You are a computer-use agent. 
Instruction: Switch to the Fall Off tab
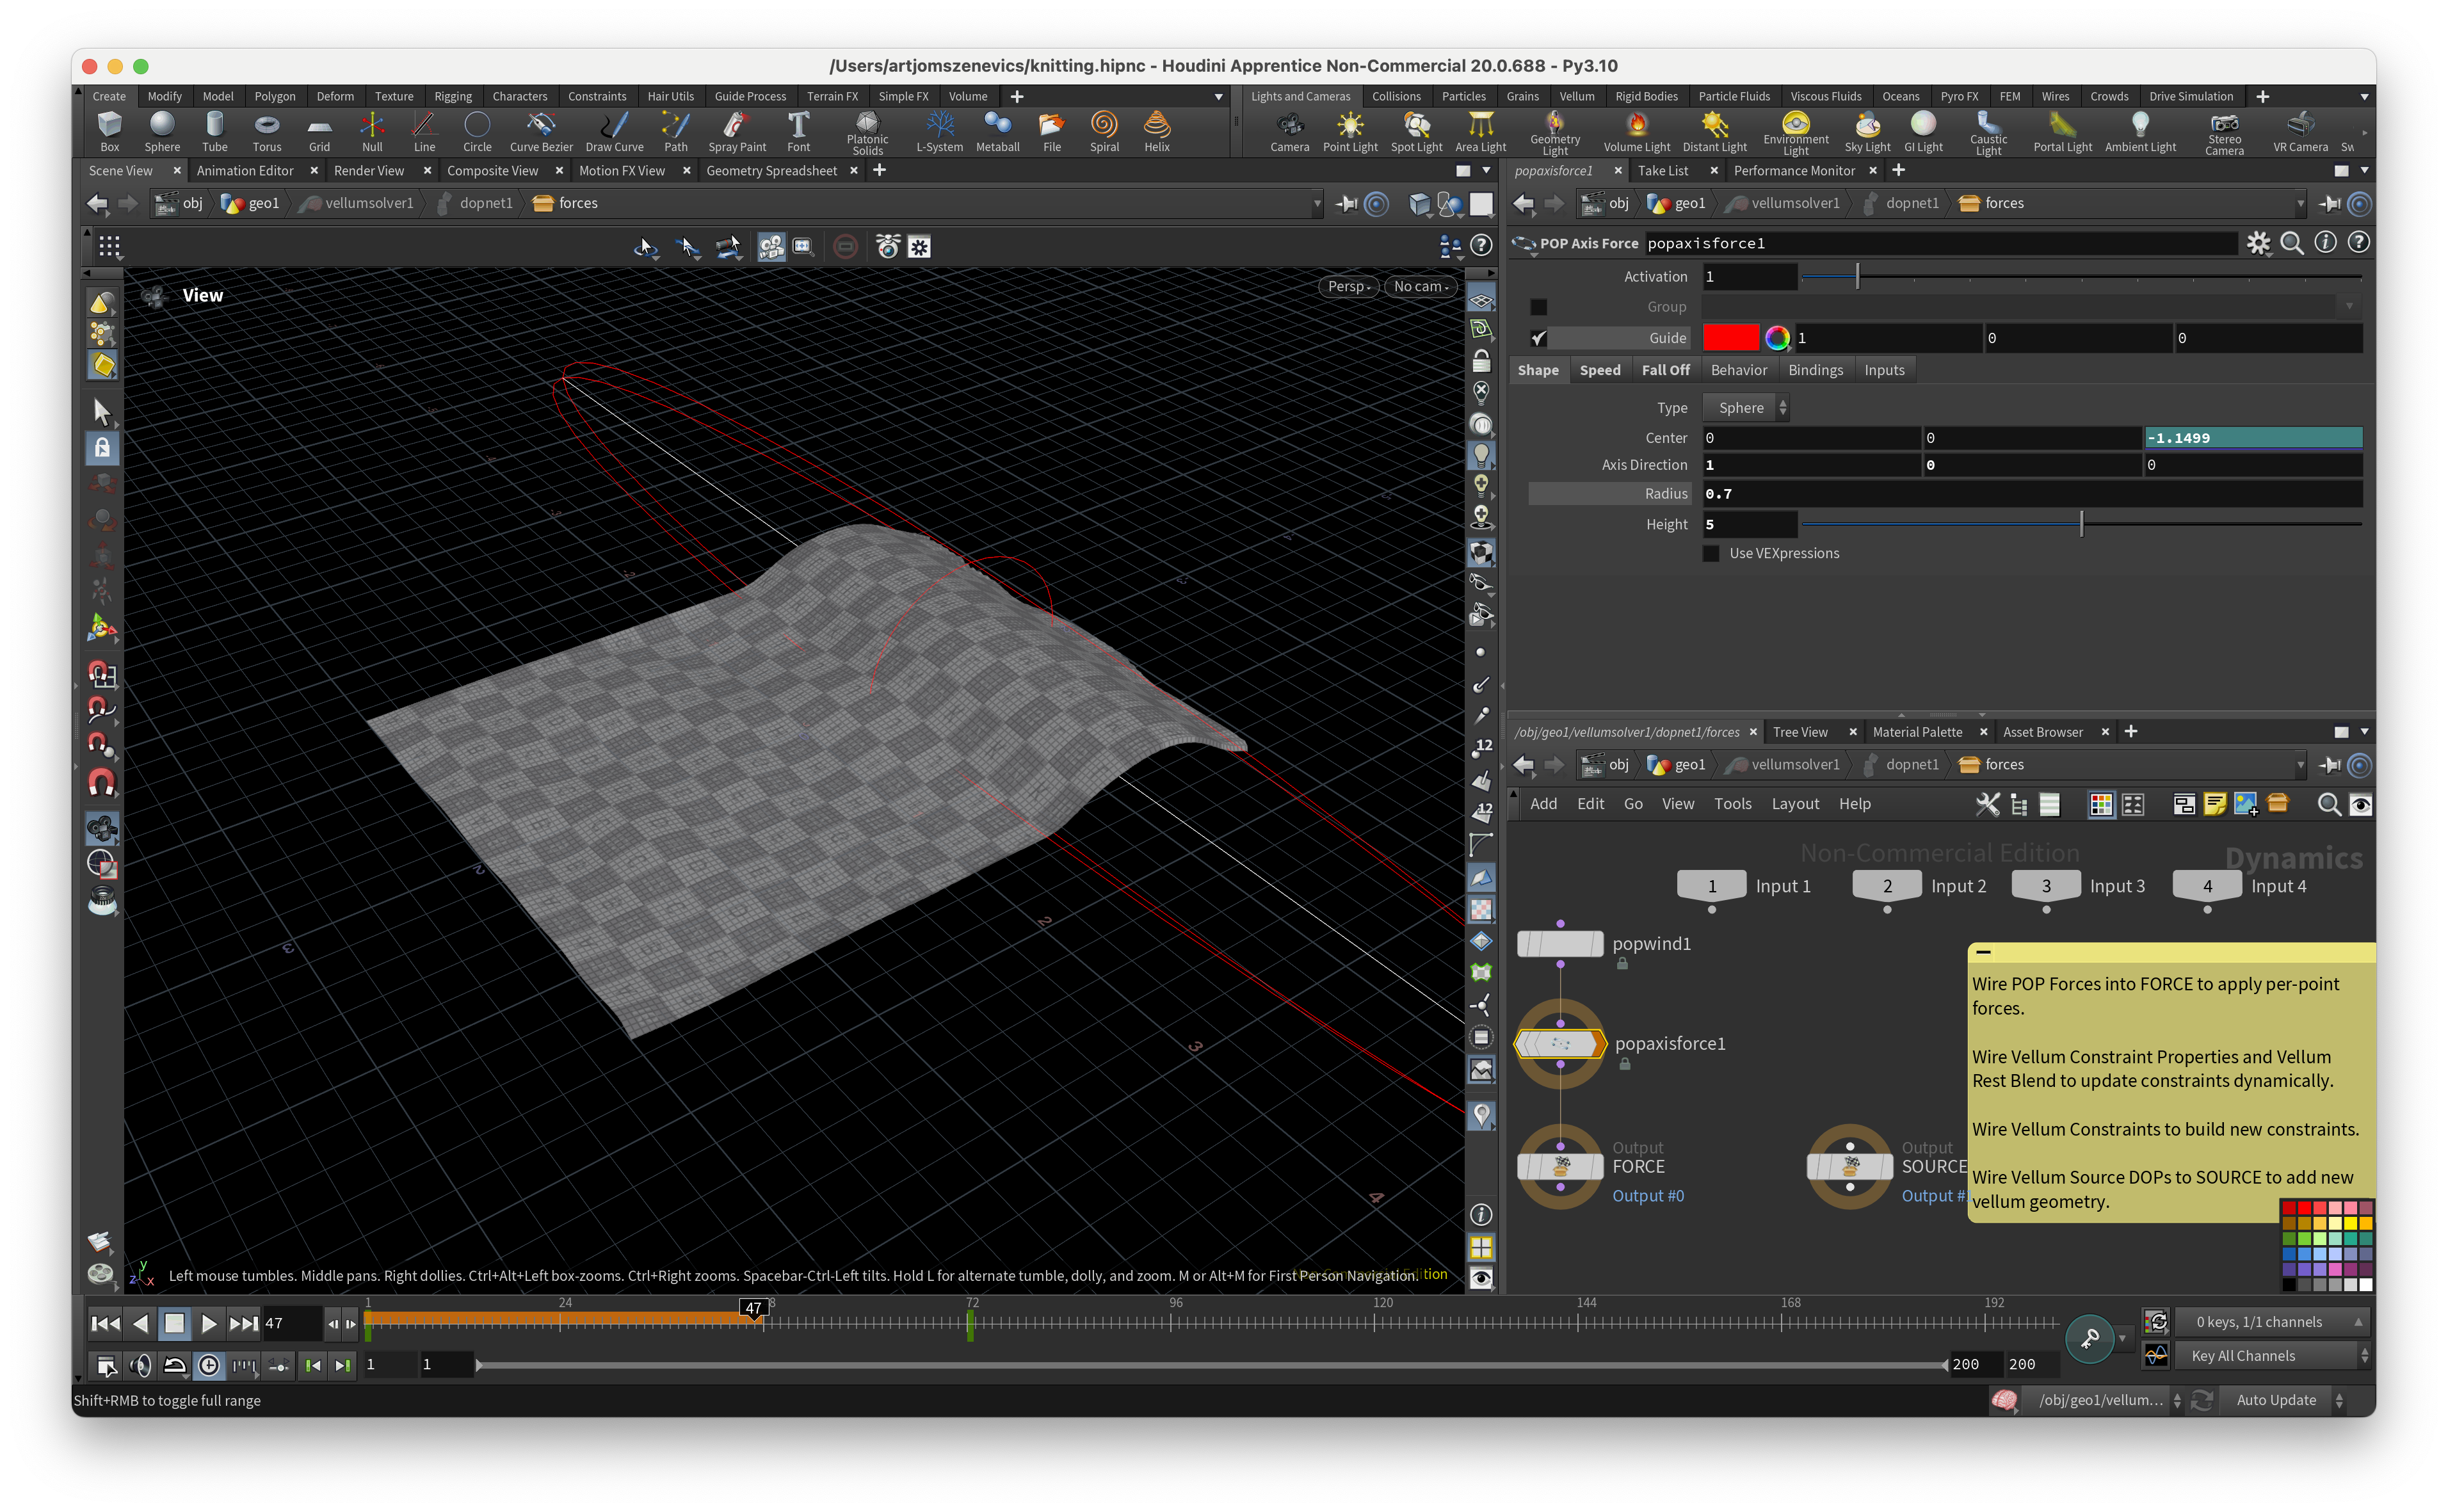pos(1665,370)
